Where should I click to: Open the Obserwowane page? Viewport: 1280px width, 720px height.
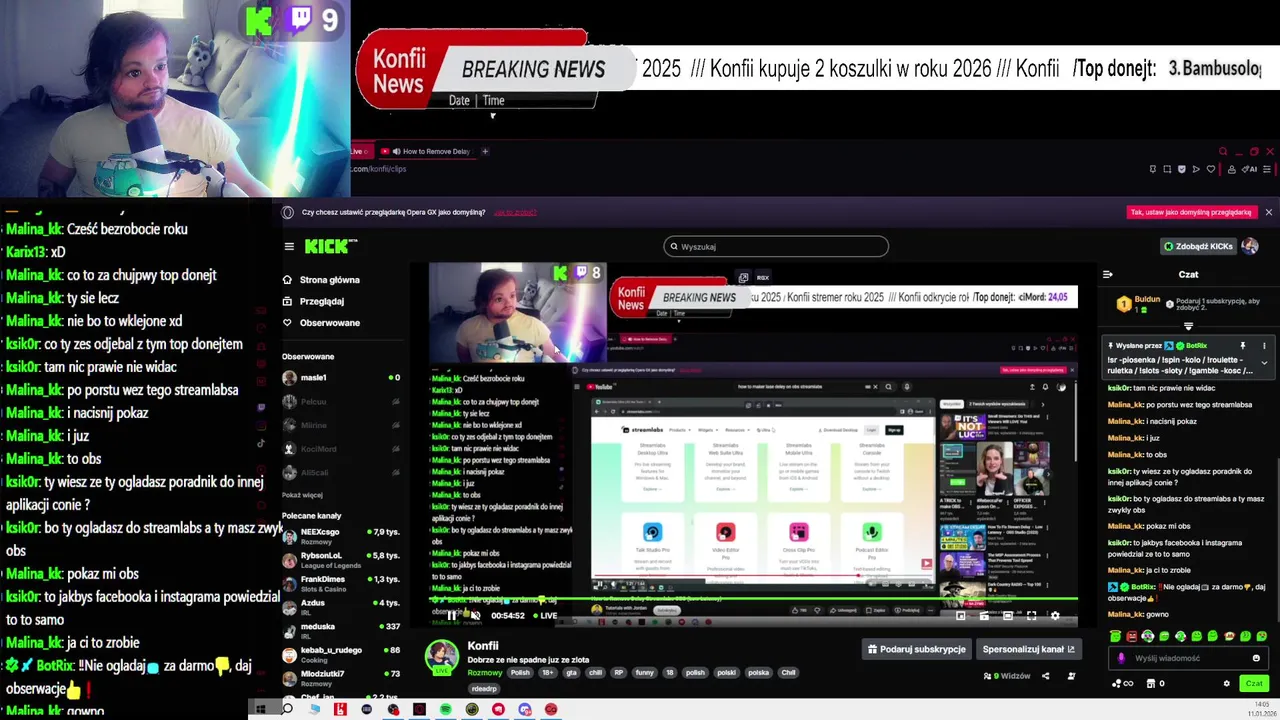coord(321,322)
